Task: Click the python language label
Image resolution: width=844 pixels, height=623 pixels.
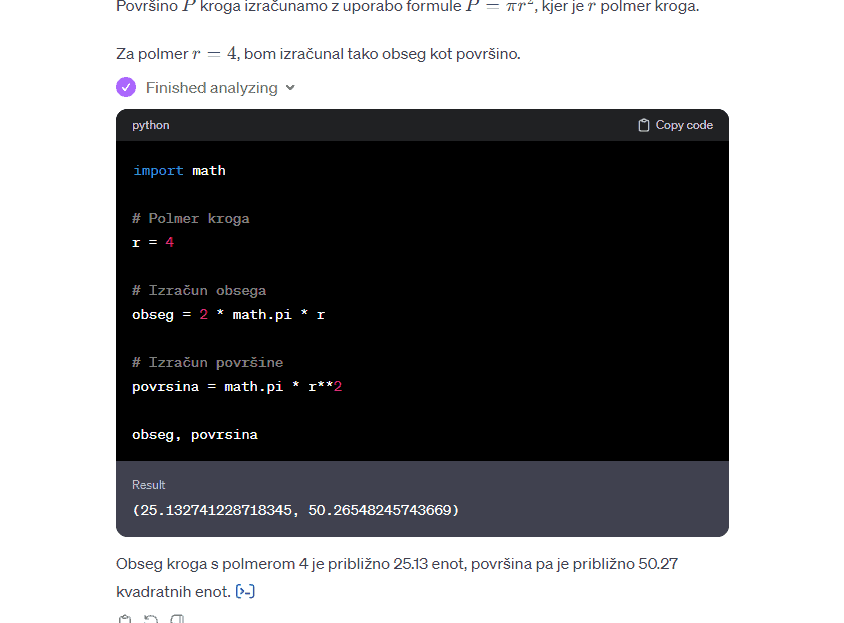Action: (151, 125)
